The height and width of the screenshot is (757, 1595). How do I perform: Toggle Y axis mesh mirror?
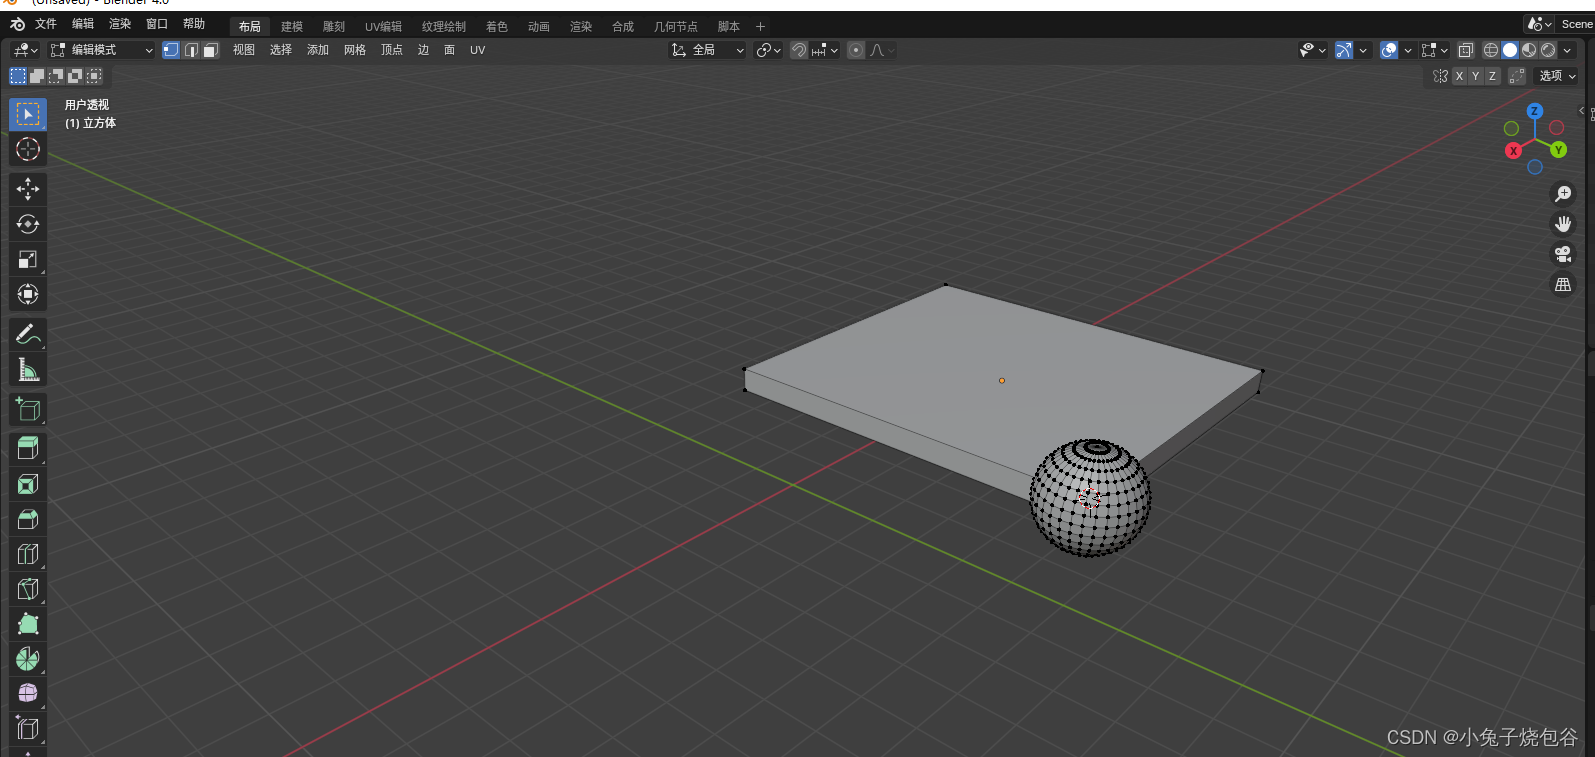(x=1475, y=76)
